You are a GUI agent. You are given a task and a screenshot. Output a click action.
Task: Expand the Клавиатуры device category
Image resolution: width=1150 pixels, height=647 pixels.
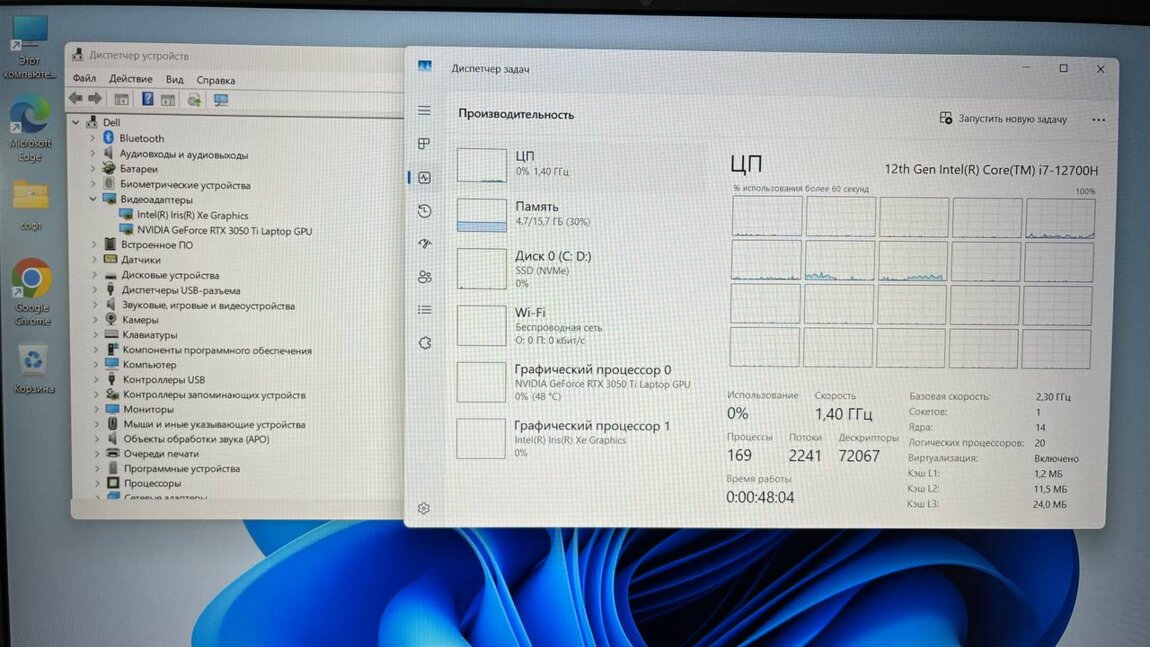95,335
